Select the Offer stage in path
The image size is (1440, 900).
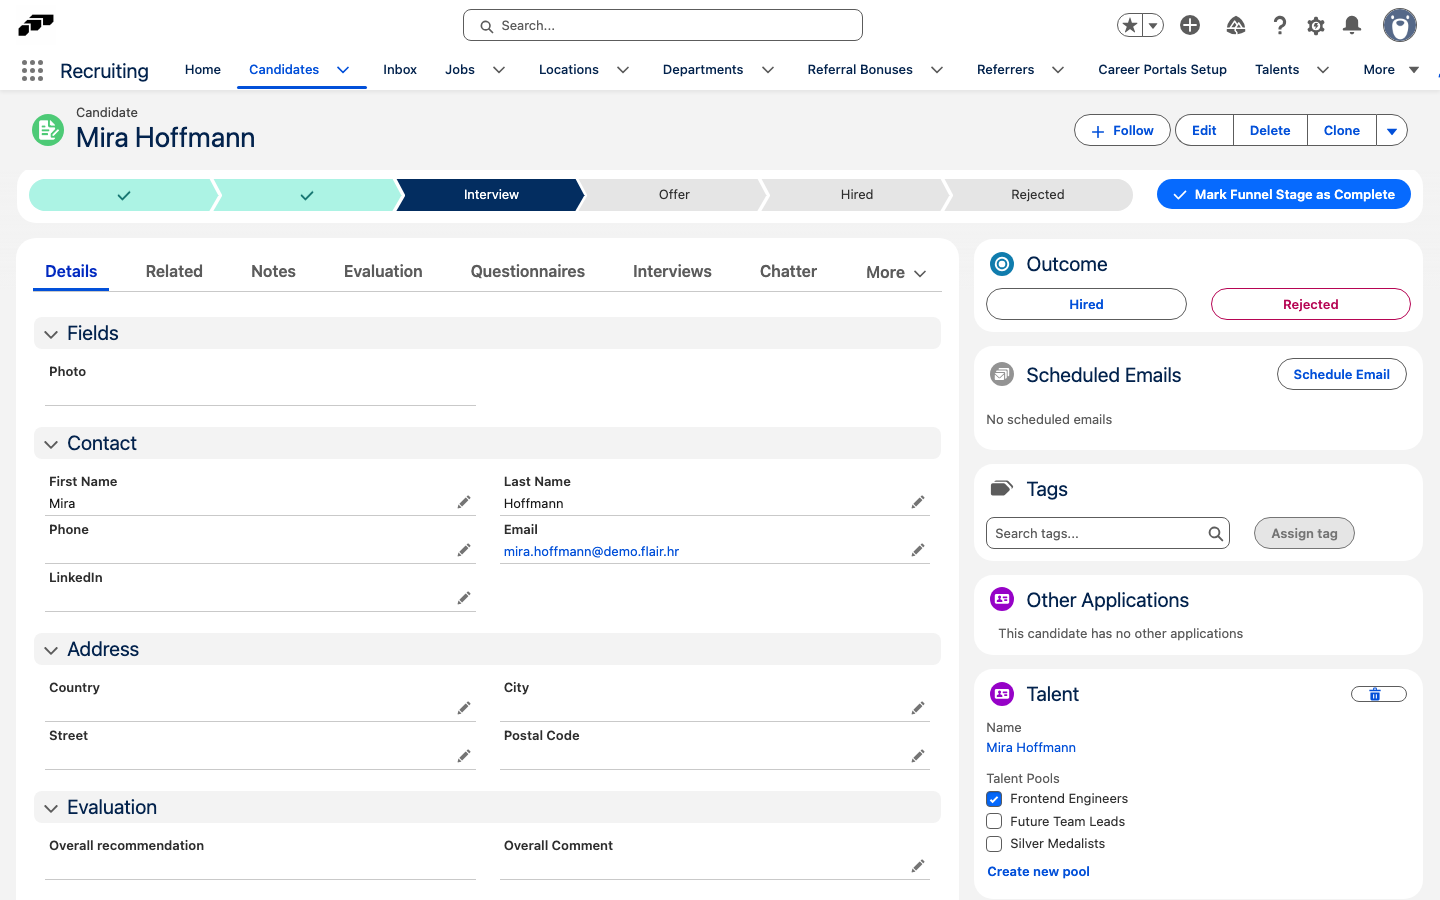coord(674,195)
